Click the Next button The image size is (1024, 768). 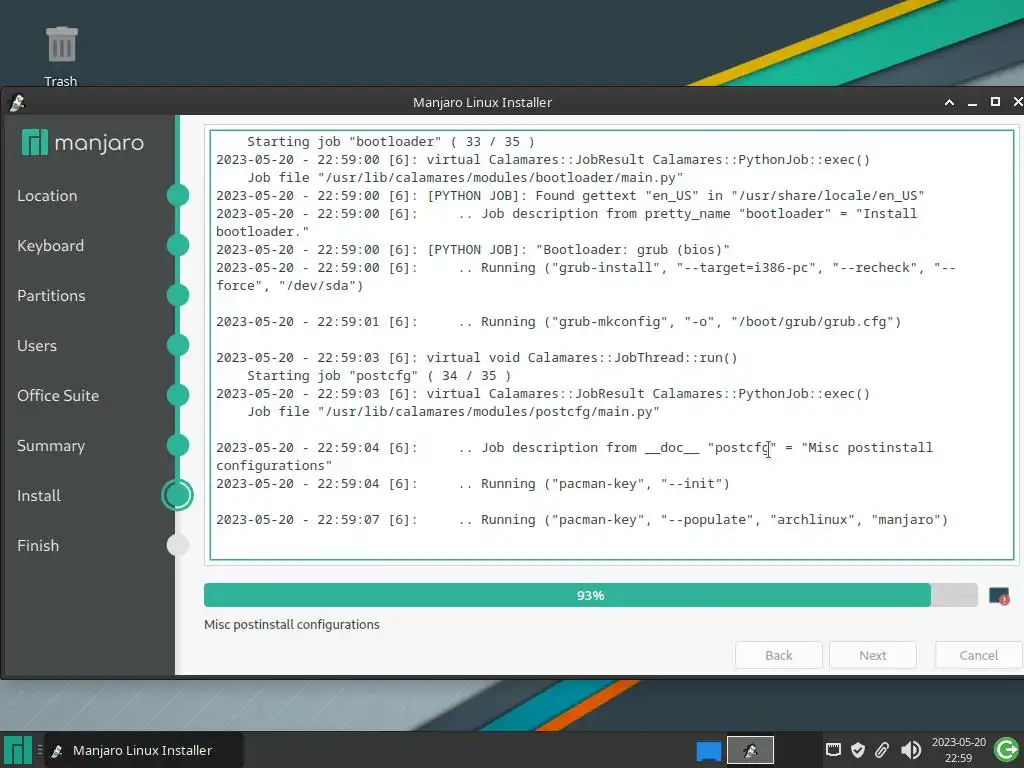(x=872, y=655)
